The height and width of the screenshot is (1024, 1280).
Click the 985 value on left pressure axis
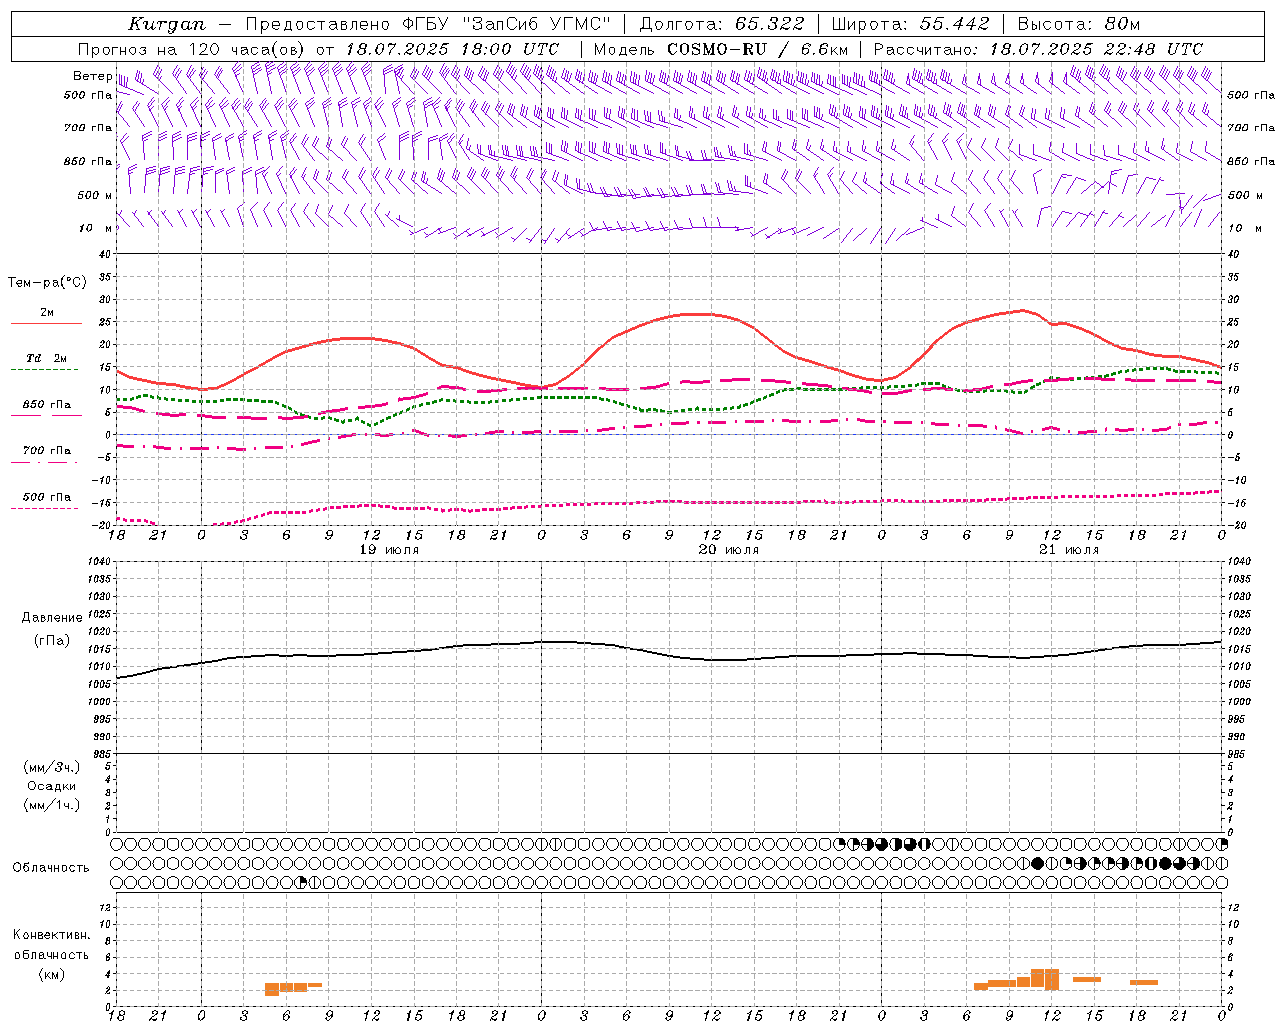102,754
